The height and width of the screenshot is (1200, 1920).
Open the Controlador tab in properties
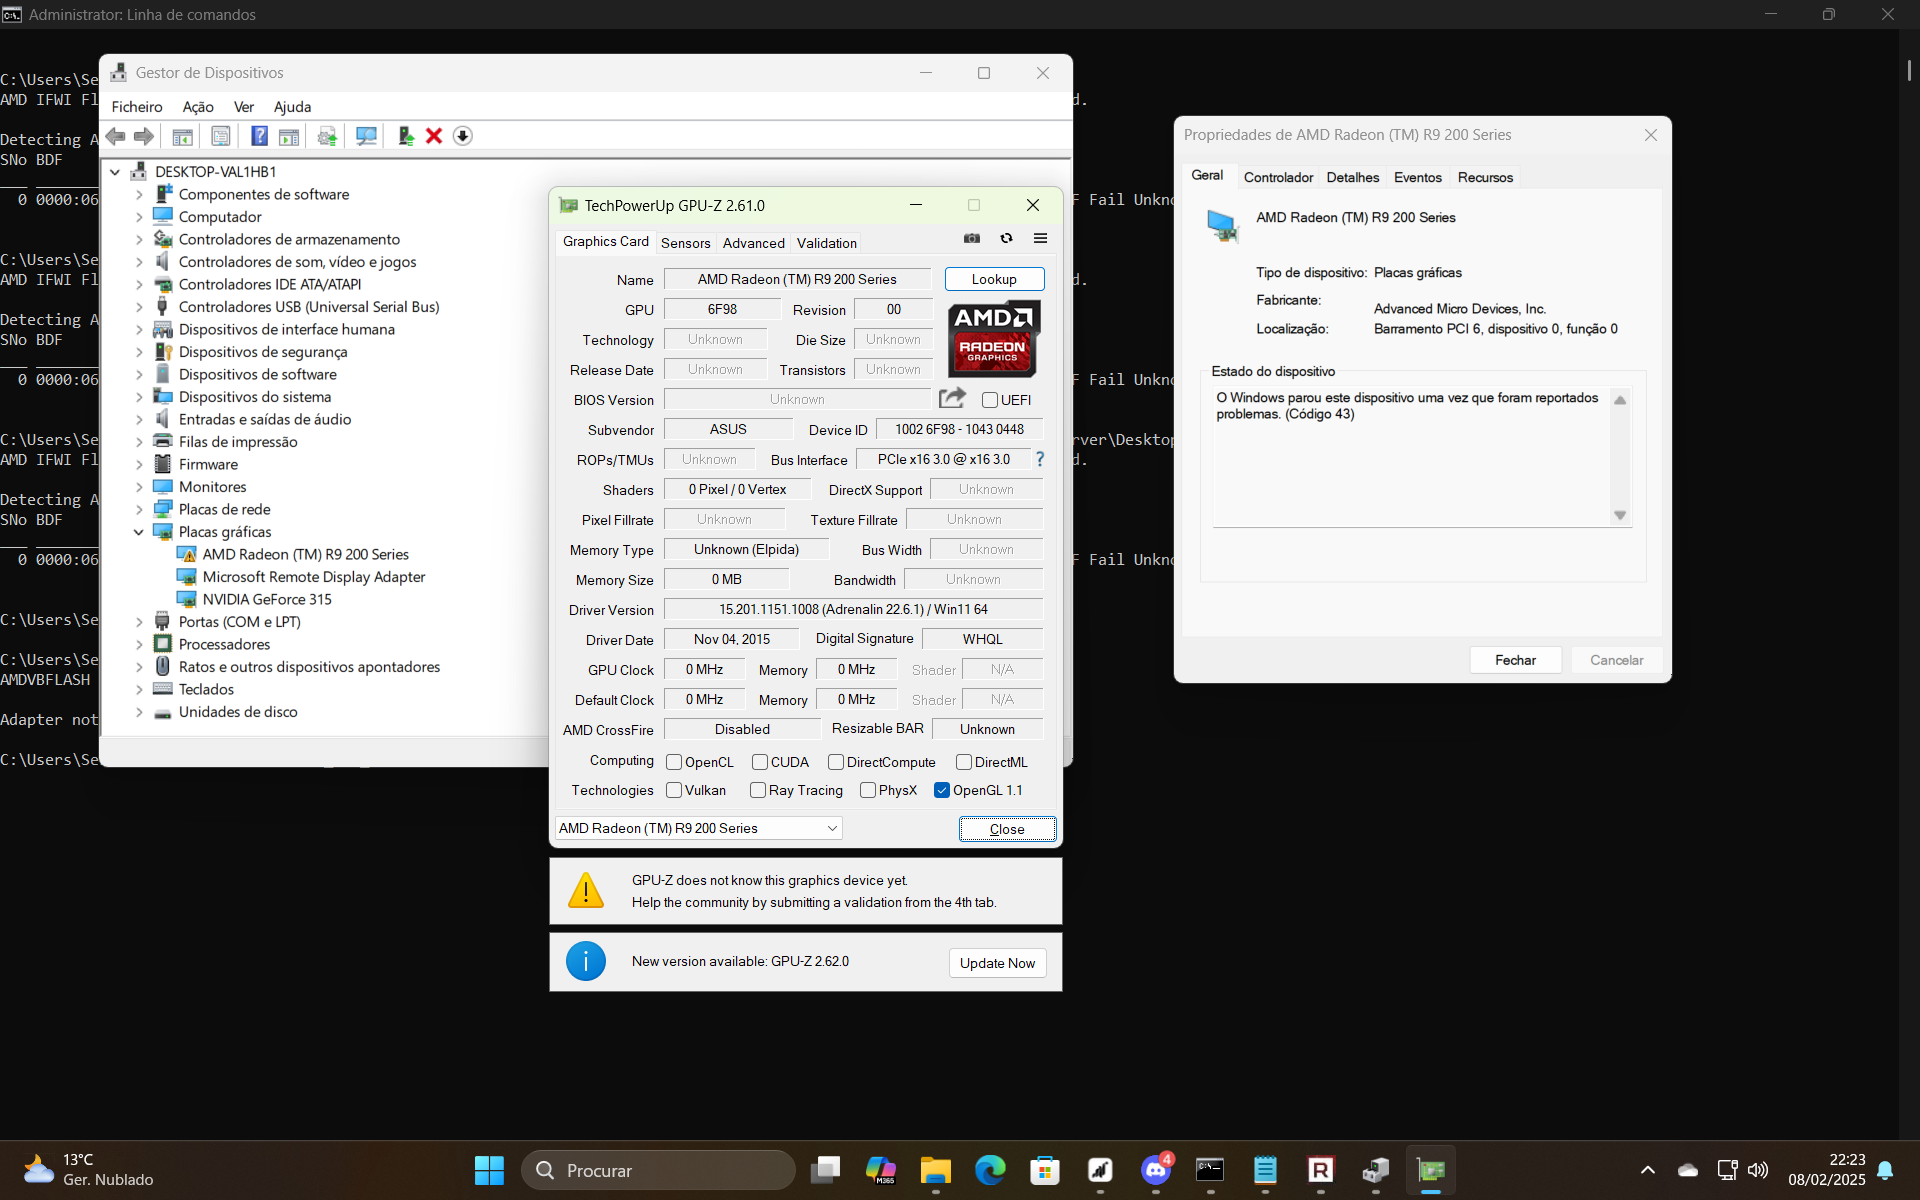pos(1278,177)
